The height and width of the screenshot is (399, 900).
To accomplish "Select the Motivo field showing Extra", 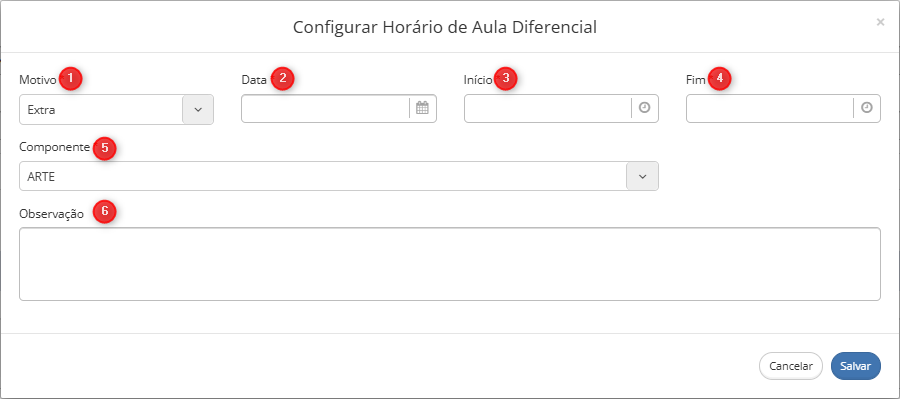I will pos(117,109).
